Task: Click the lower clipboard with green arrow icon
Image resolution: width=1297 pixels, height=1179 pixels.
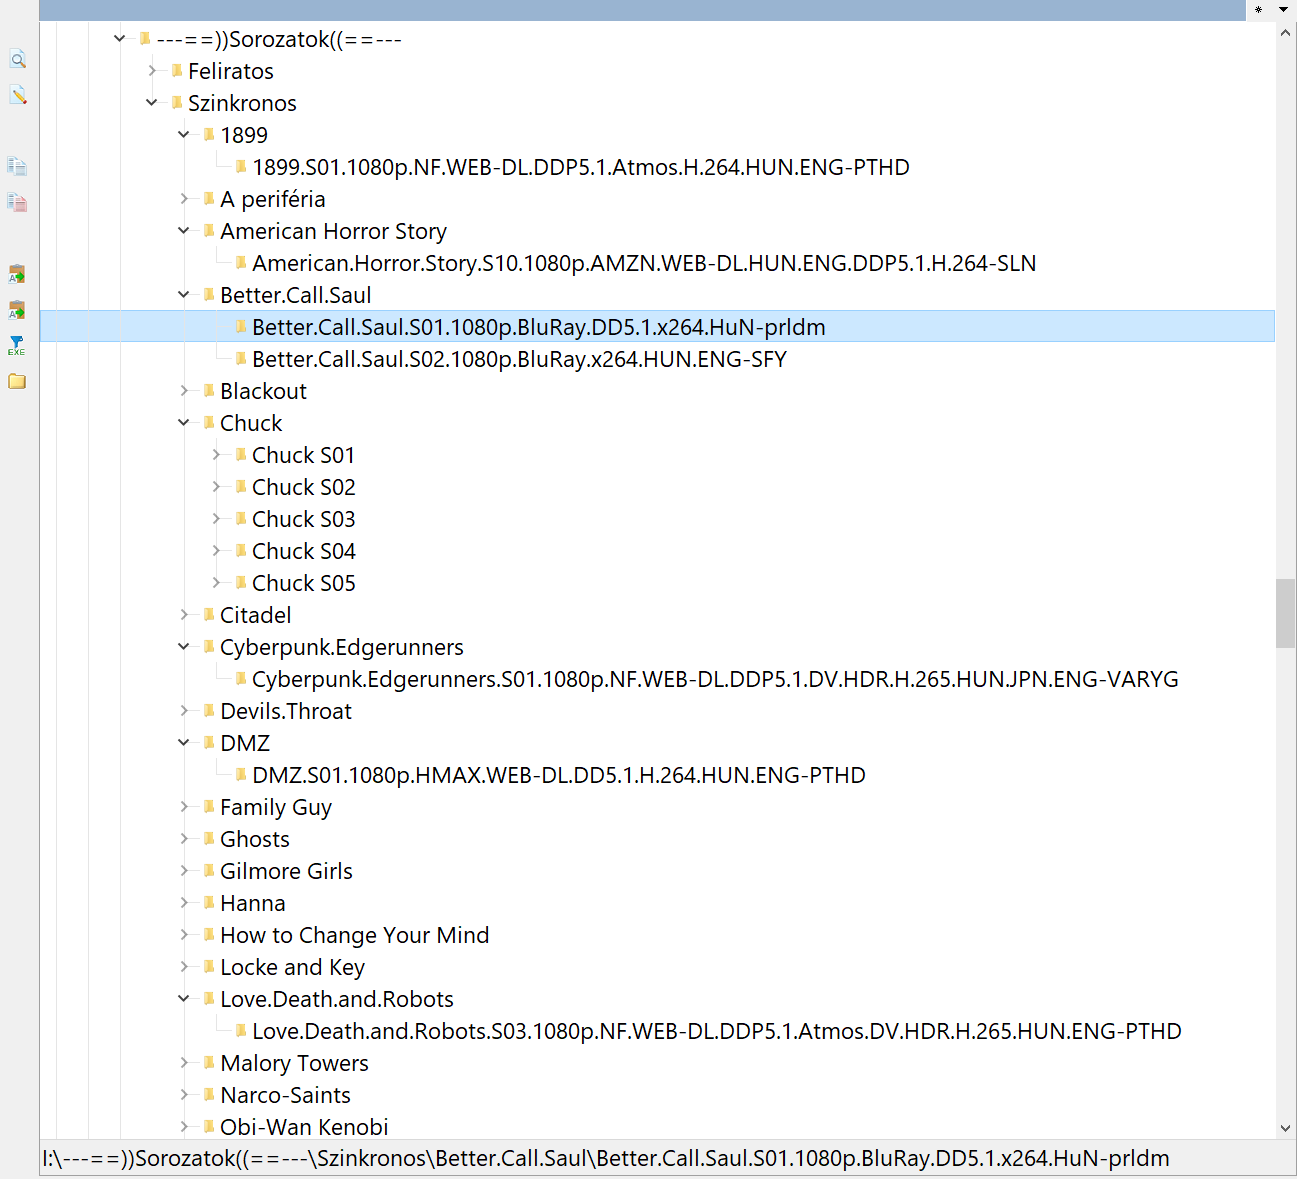Action: coord(17,310)
